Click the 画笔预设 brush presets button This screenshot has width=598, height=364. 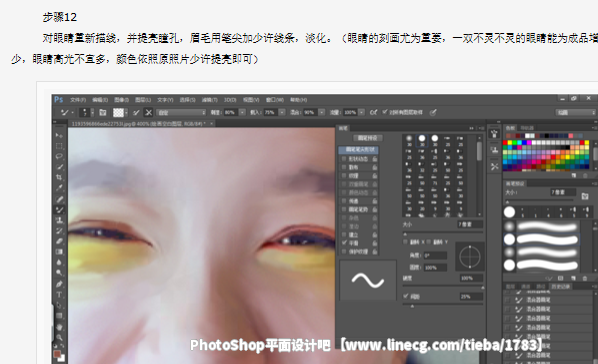(x=368, y=138)
